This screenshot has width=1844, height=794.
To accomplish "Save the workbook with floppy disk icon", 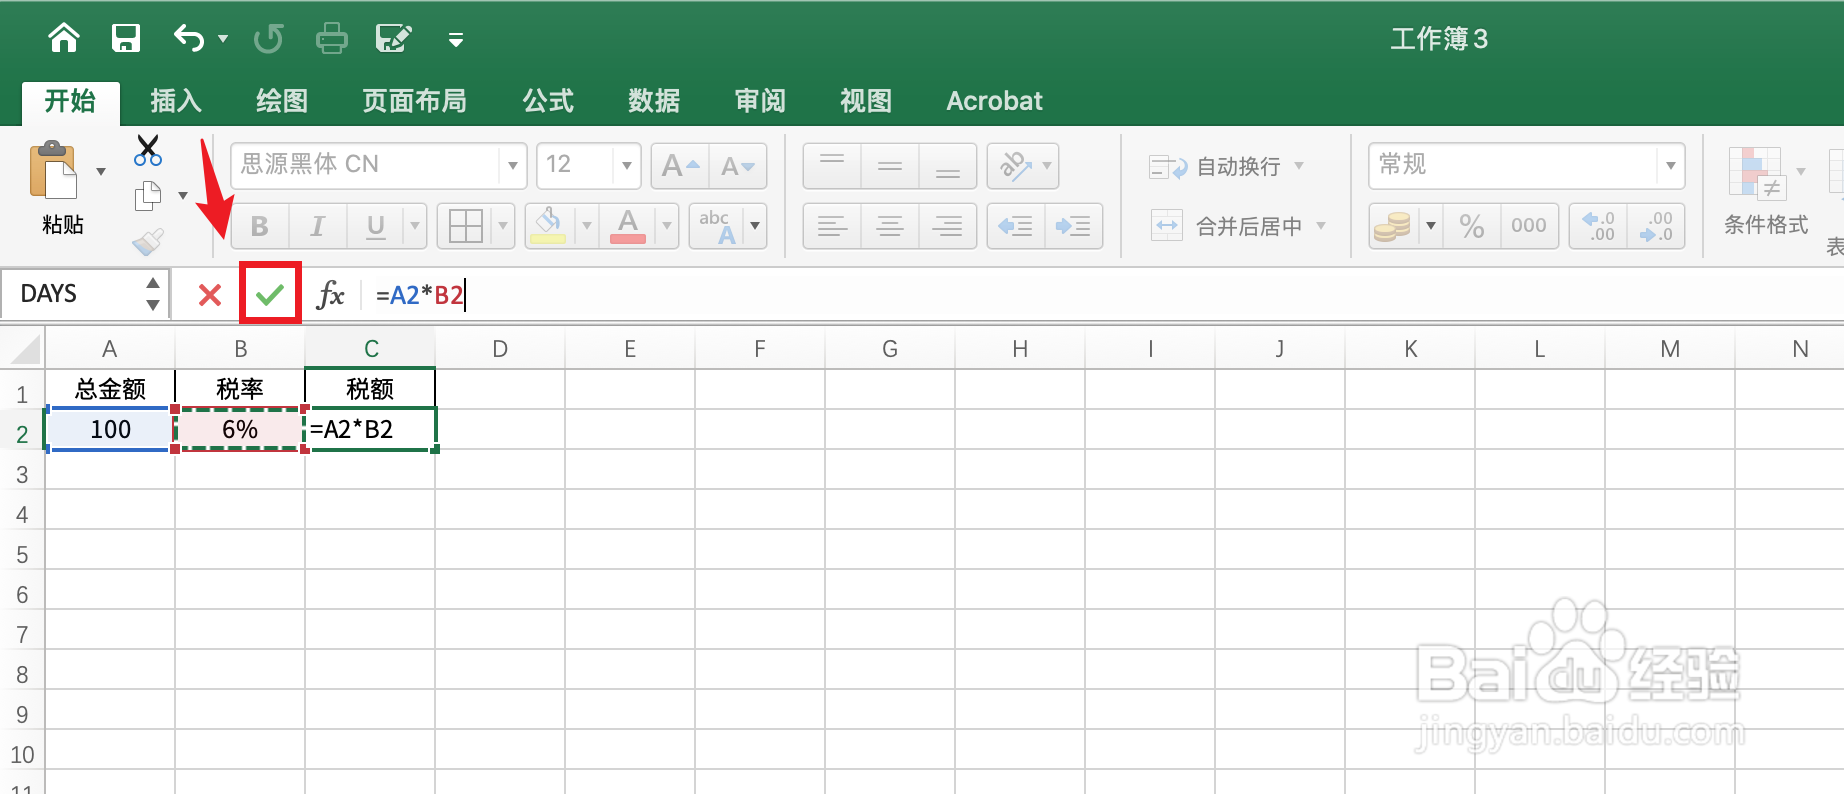I will pos(126,38).
